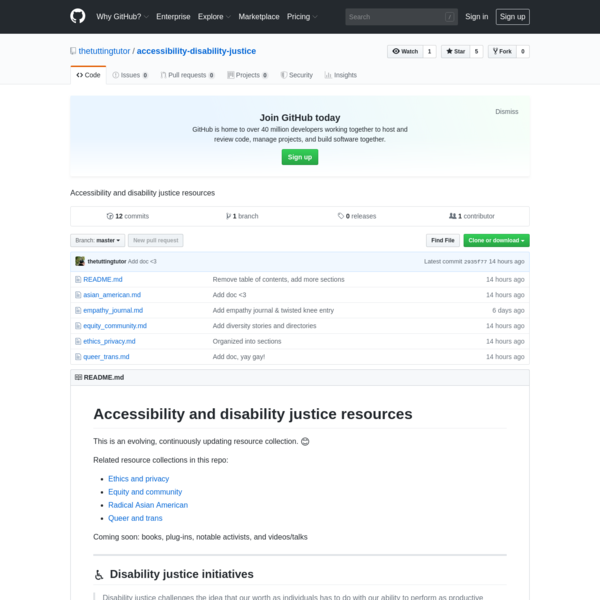Open the README.md file

pyautogui.click(x=103, y=279)
